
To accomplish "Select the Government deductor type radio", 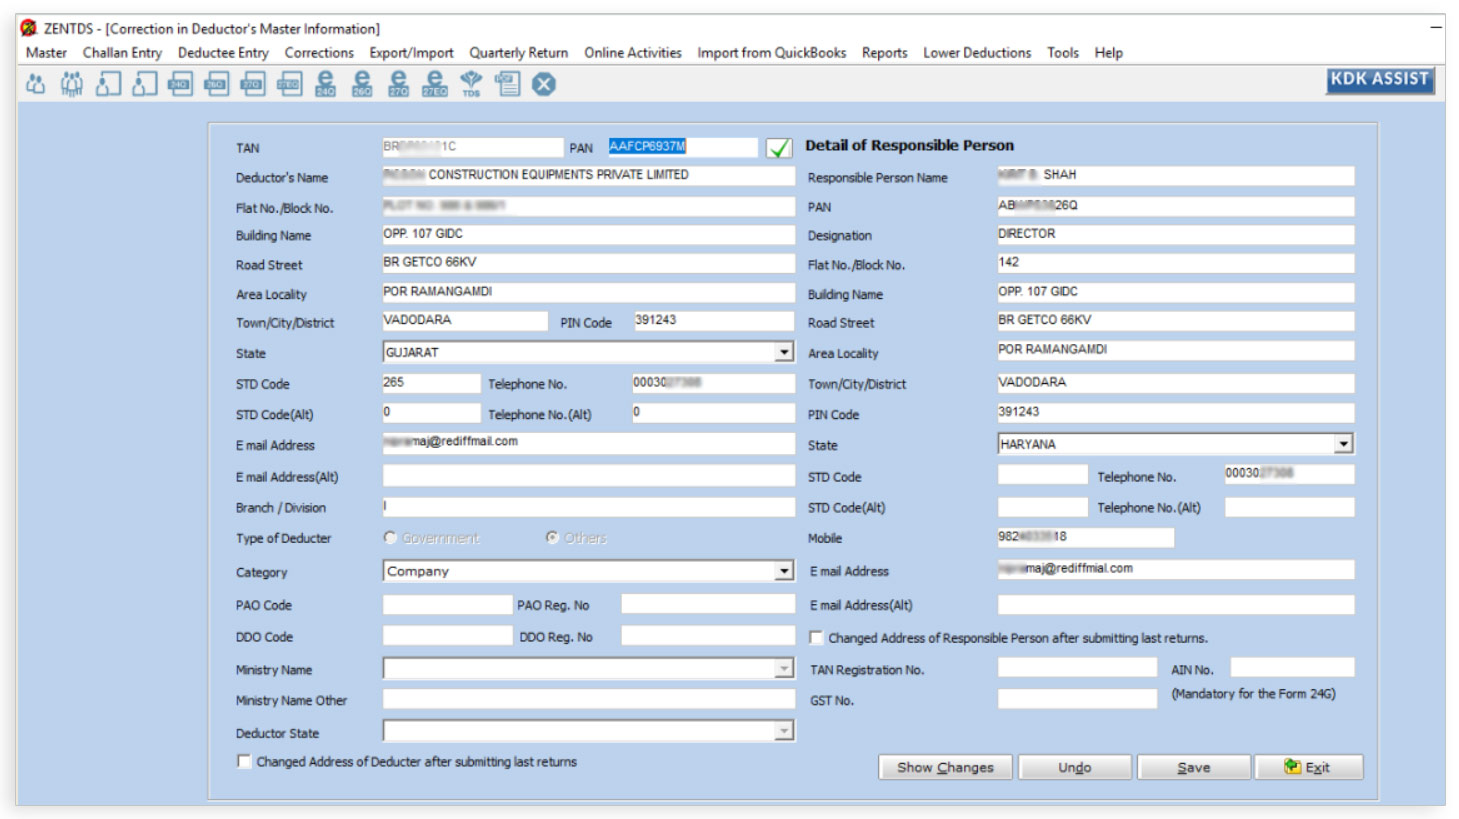I will click(x=390, y=538).
